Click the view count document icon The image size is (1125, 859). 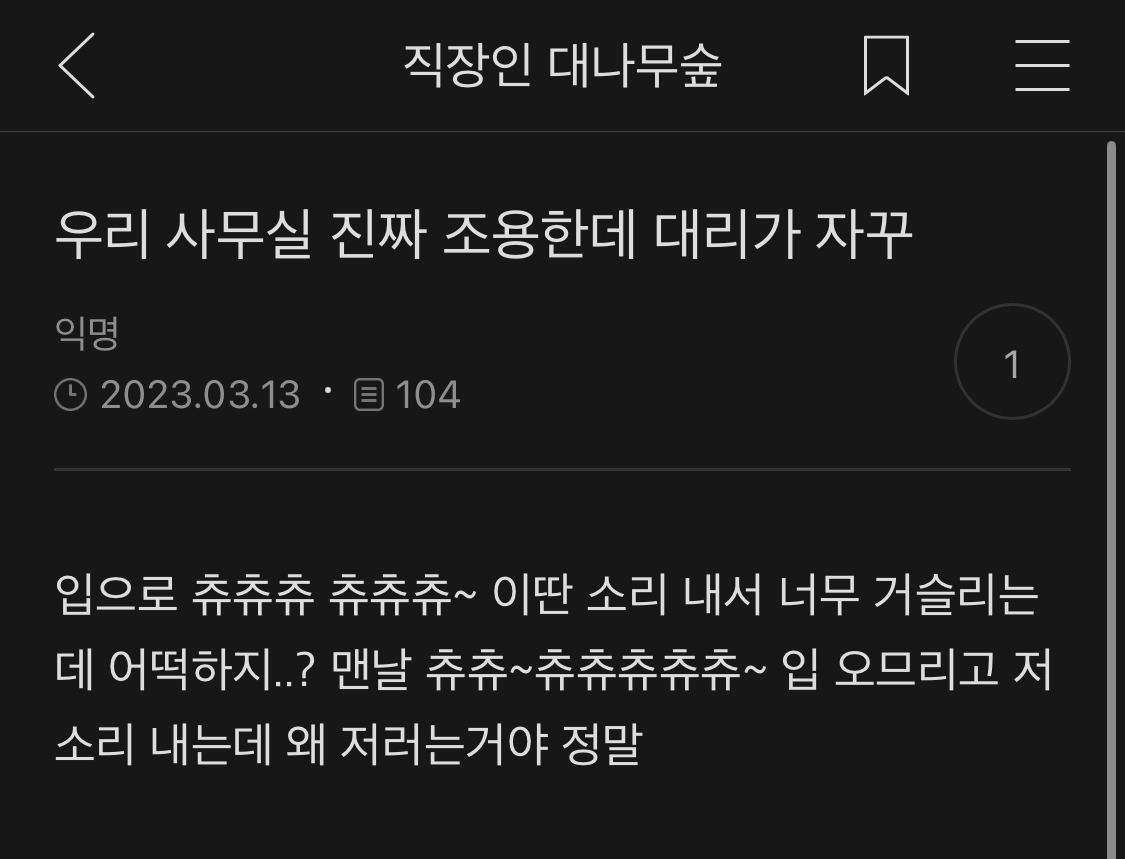tap(369, 395)
